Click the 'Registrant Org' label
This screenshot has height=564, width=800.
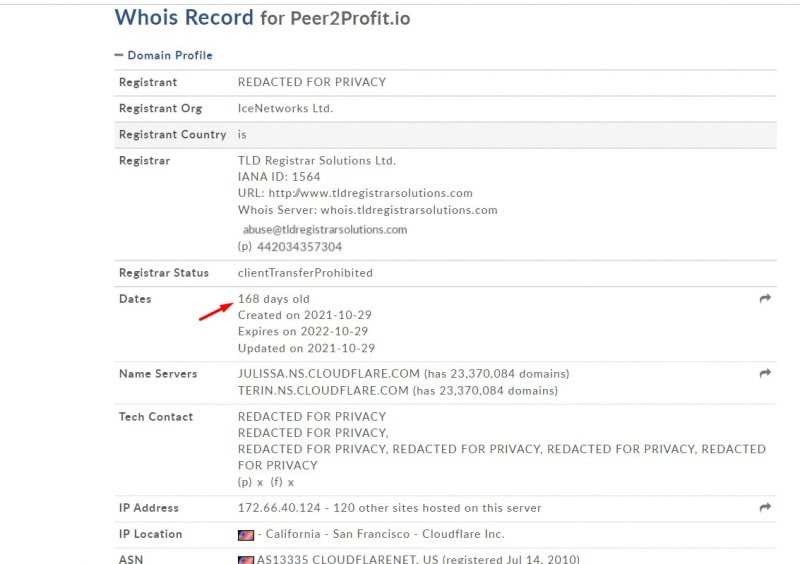(160, 109)
